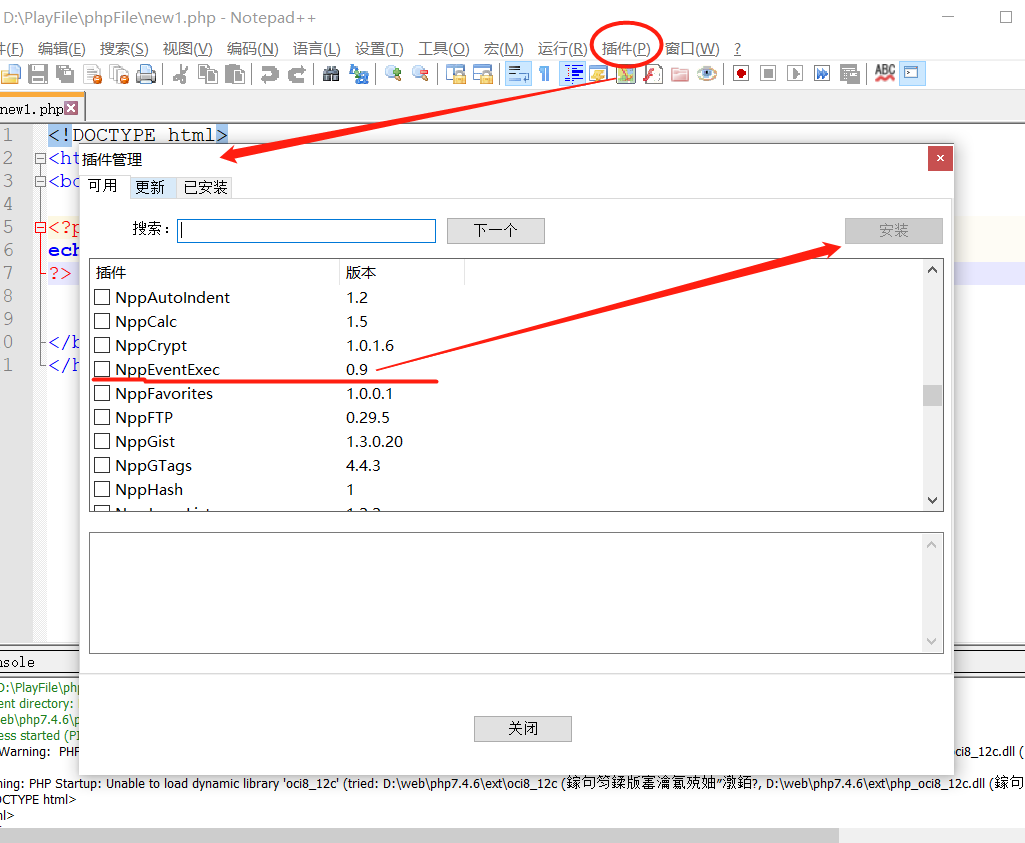Copy selection using toolbar Copy icon
1025x843 pixels.
pos(208,74)
